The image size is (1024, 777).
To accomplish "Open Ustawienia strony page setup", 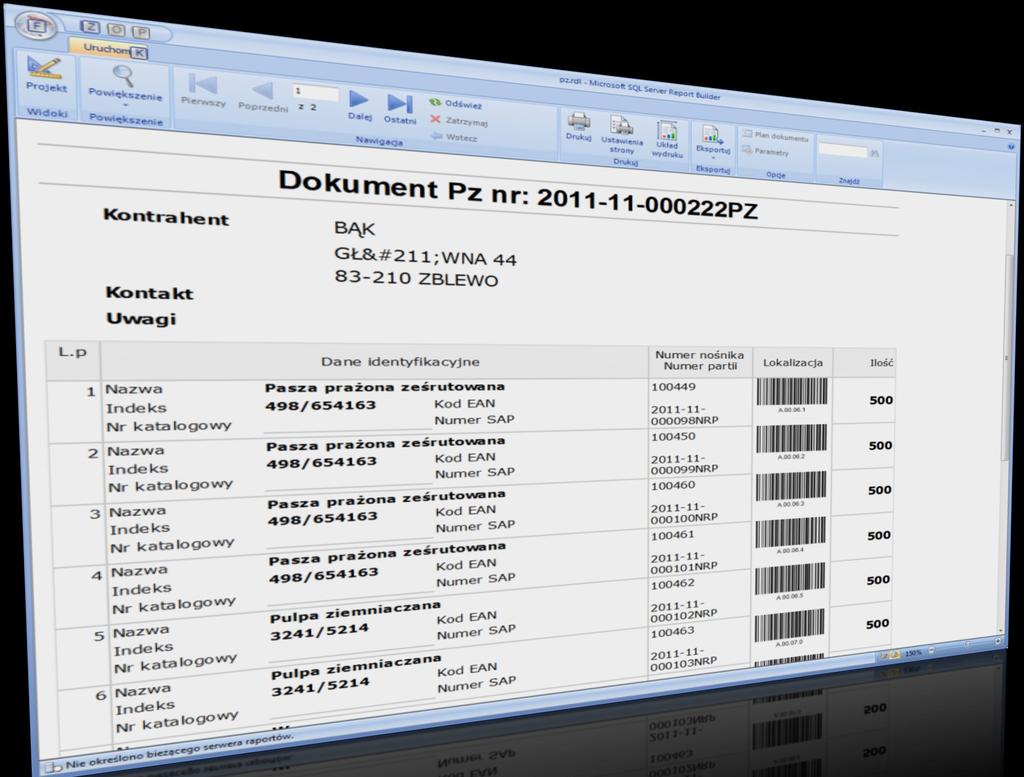I will point(622,135).
